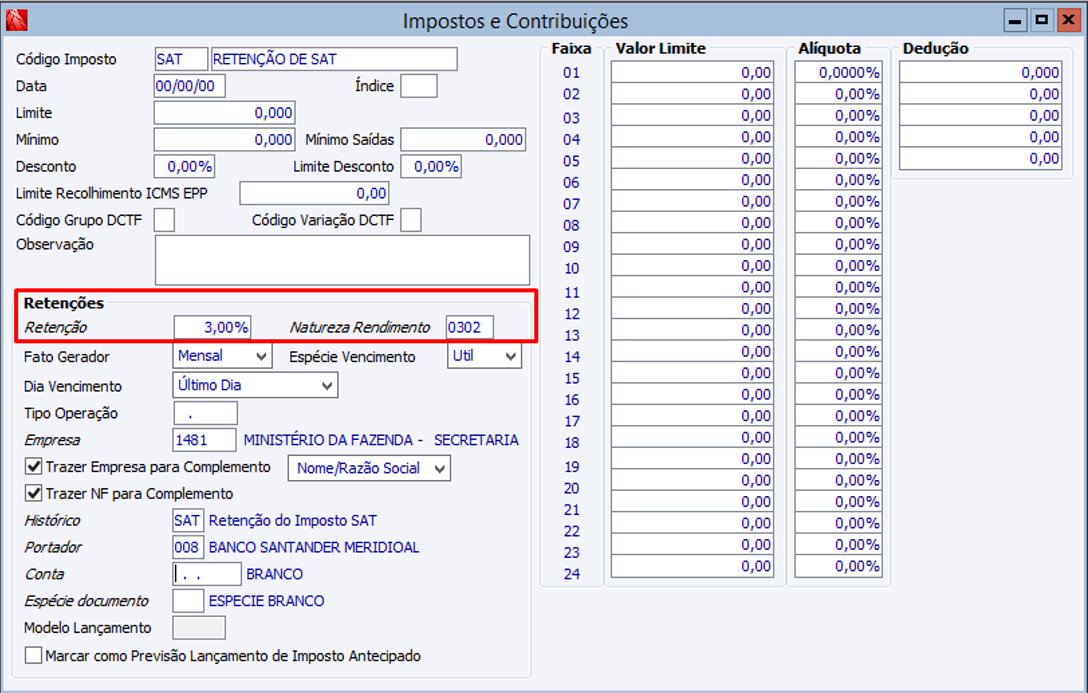1088x693 pixels.
Task: Click the red application icon in title bar
Action: pyautogui.click(x=16, y=20)
